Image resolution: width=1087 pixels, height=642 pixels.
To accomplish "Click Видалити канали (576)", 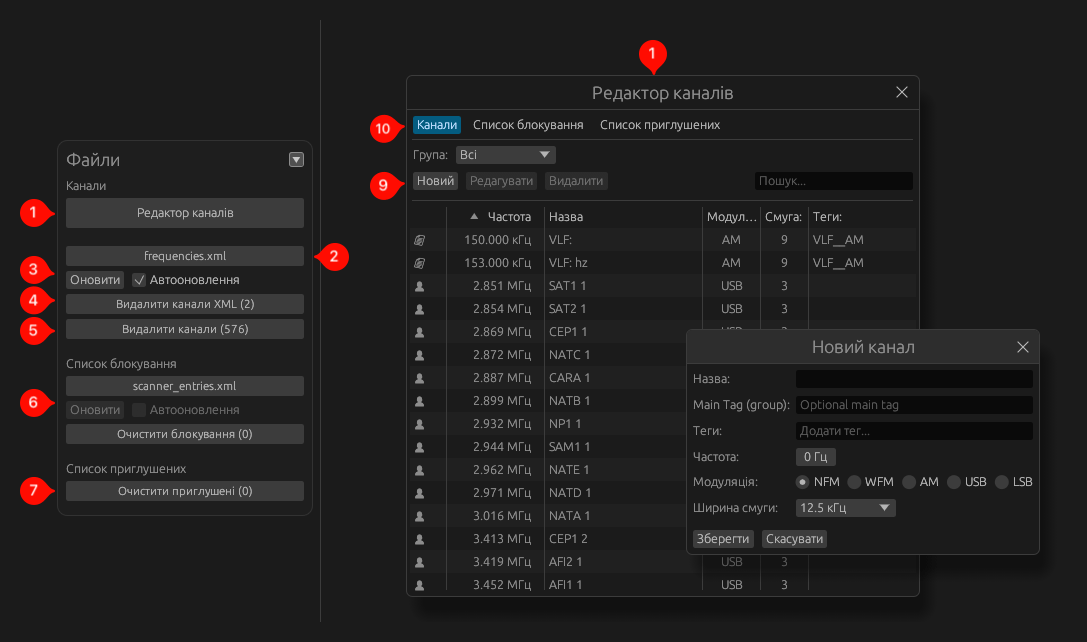I will pos(184,329).
